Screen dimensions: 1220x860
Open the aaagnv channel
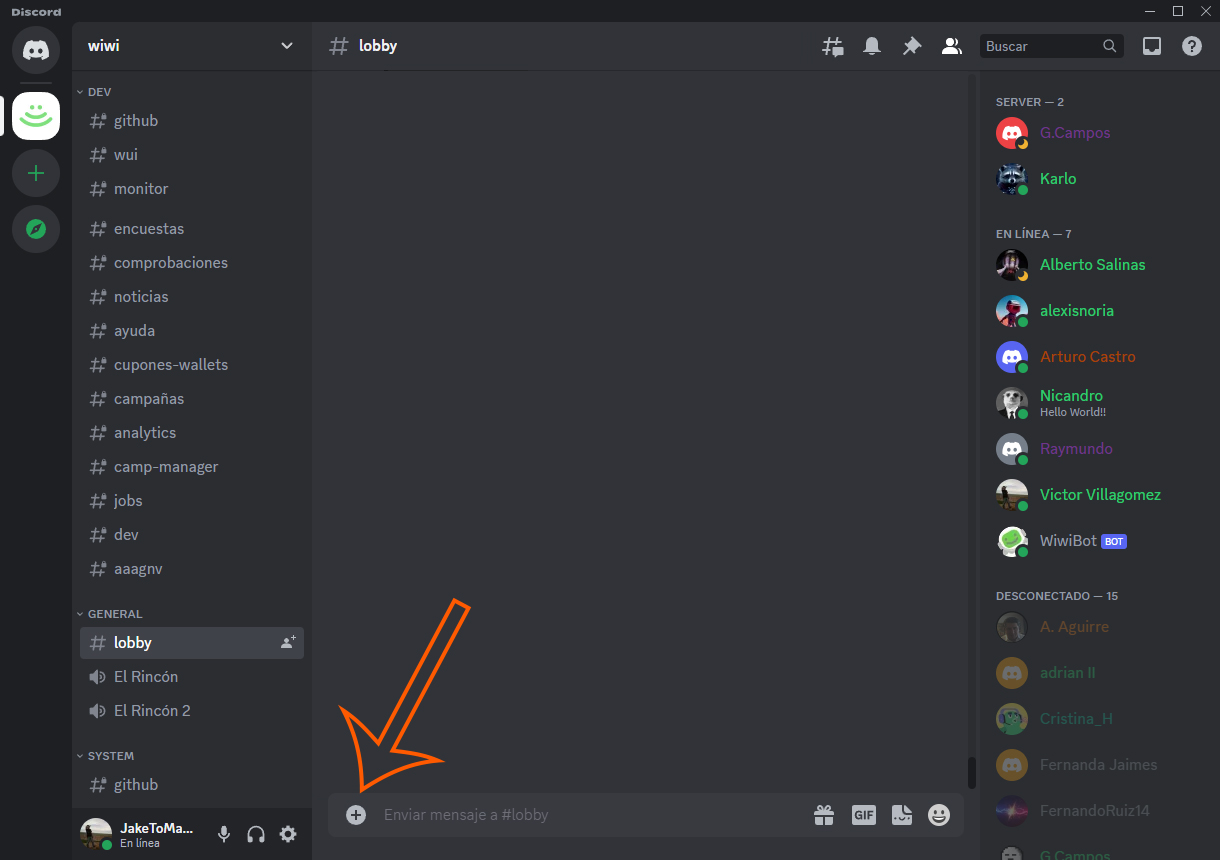click(x=192, y=569)
